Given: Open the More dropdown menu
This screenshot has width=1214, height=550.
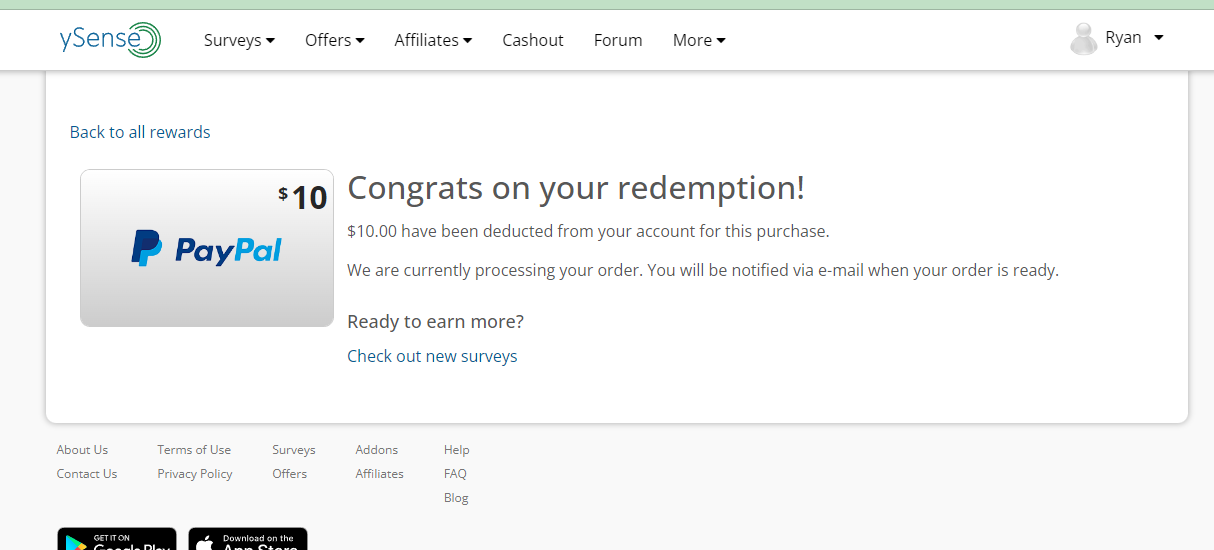Looking at the screenshot, I should click(x=699, y=40).
